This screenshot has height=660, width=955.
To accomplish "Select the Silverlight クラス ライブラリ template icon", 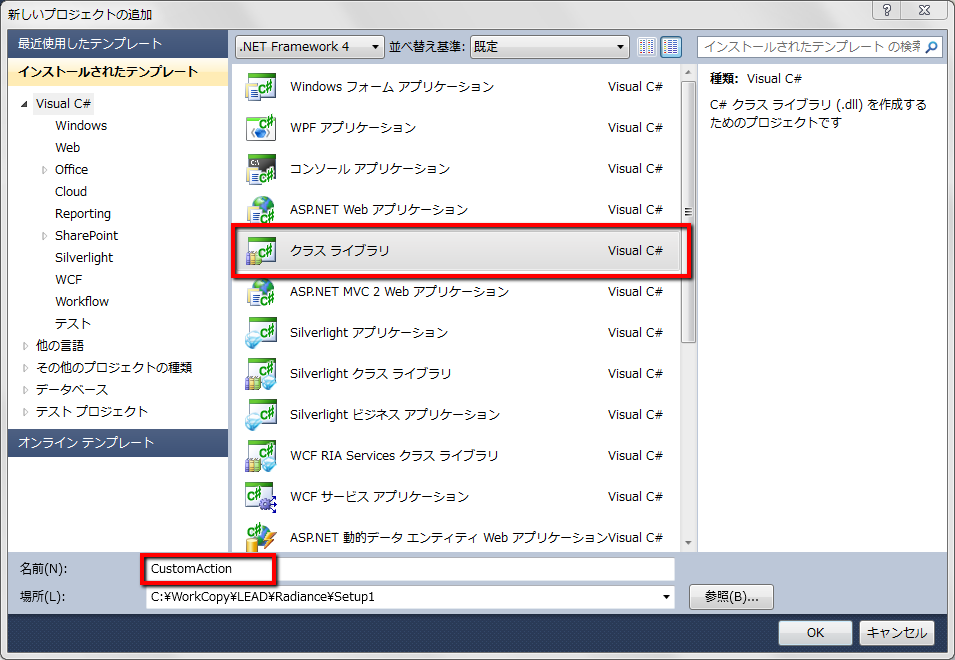I will tap(261, 373).
